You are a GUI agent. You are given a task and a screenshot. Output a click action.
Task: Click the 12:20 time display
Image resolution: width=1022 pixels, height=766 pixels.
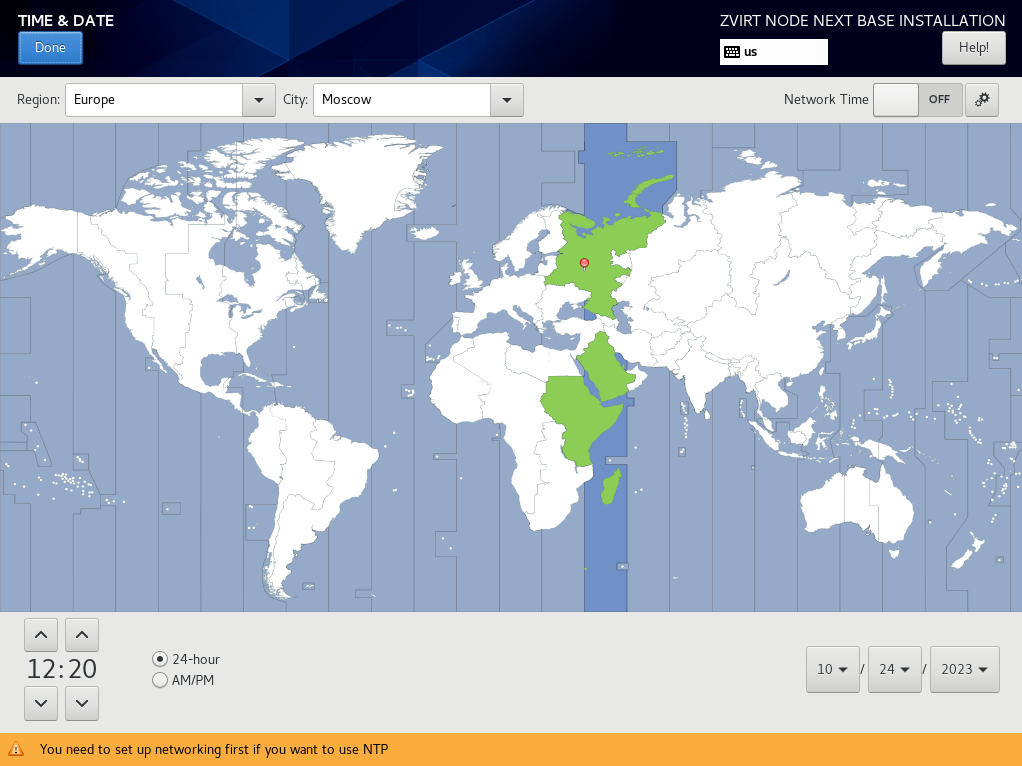pos(62,670)
